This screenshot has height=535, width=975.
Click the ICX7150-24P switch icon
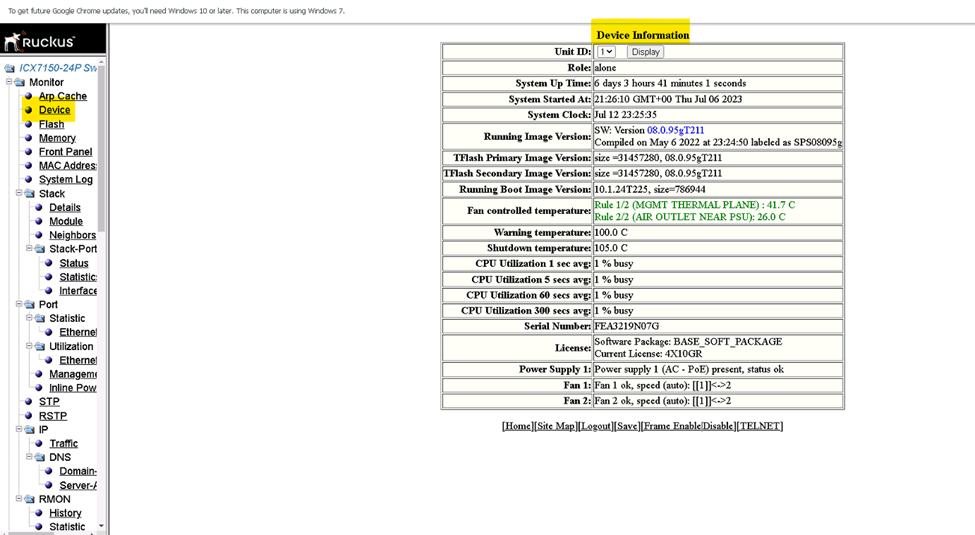pos(9,68)
